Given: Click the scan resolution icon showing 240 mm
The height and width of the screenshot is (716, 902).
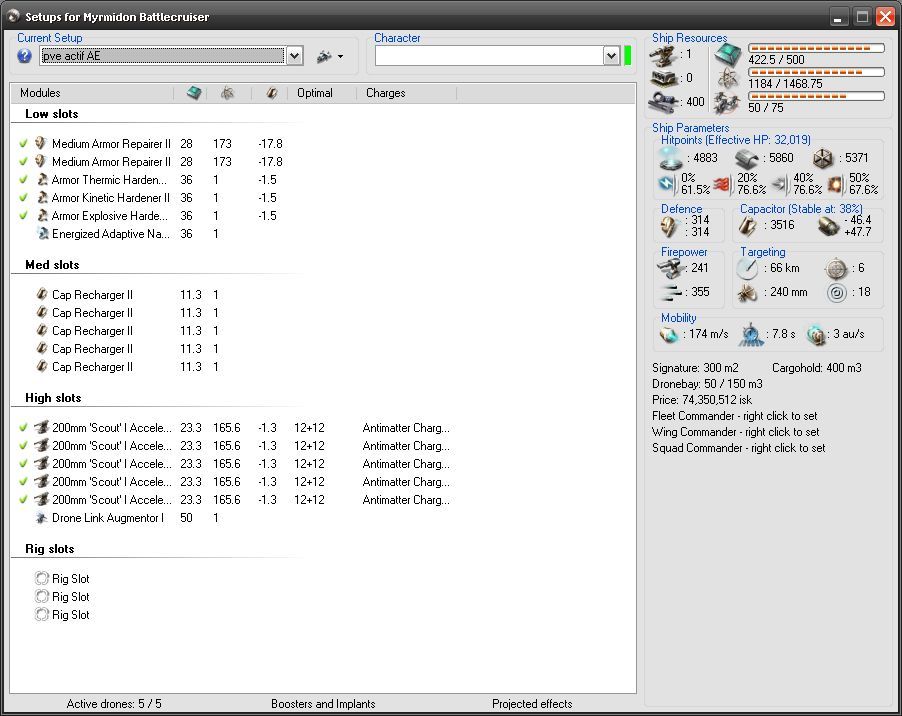Looking at the screenshot, I should (x=747, y=293).
